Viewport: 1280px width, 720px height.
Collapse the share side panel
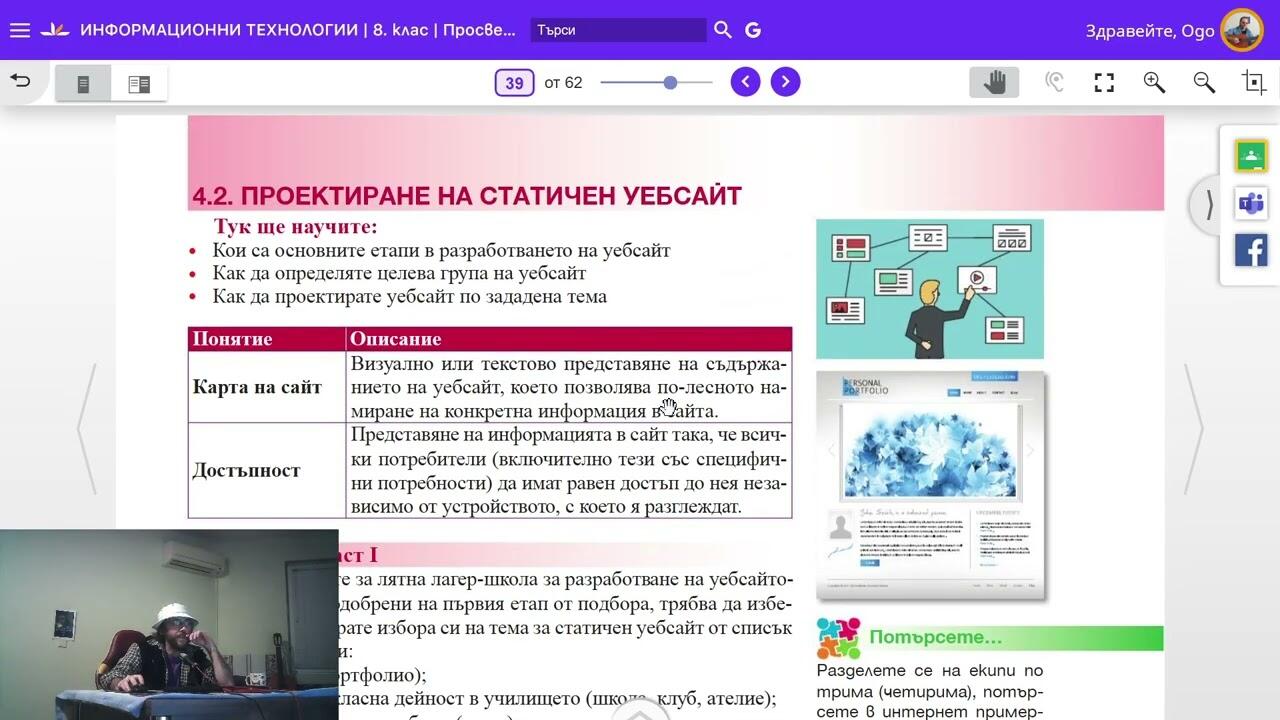coord(1208,205)
